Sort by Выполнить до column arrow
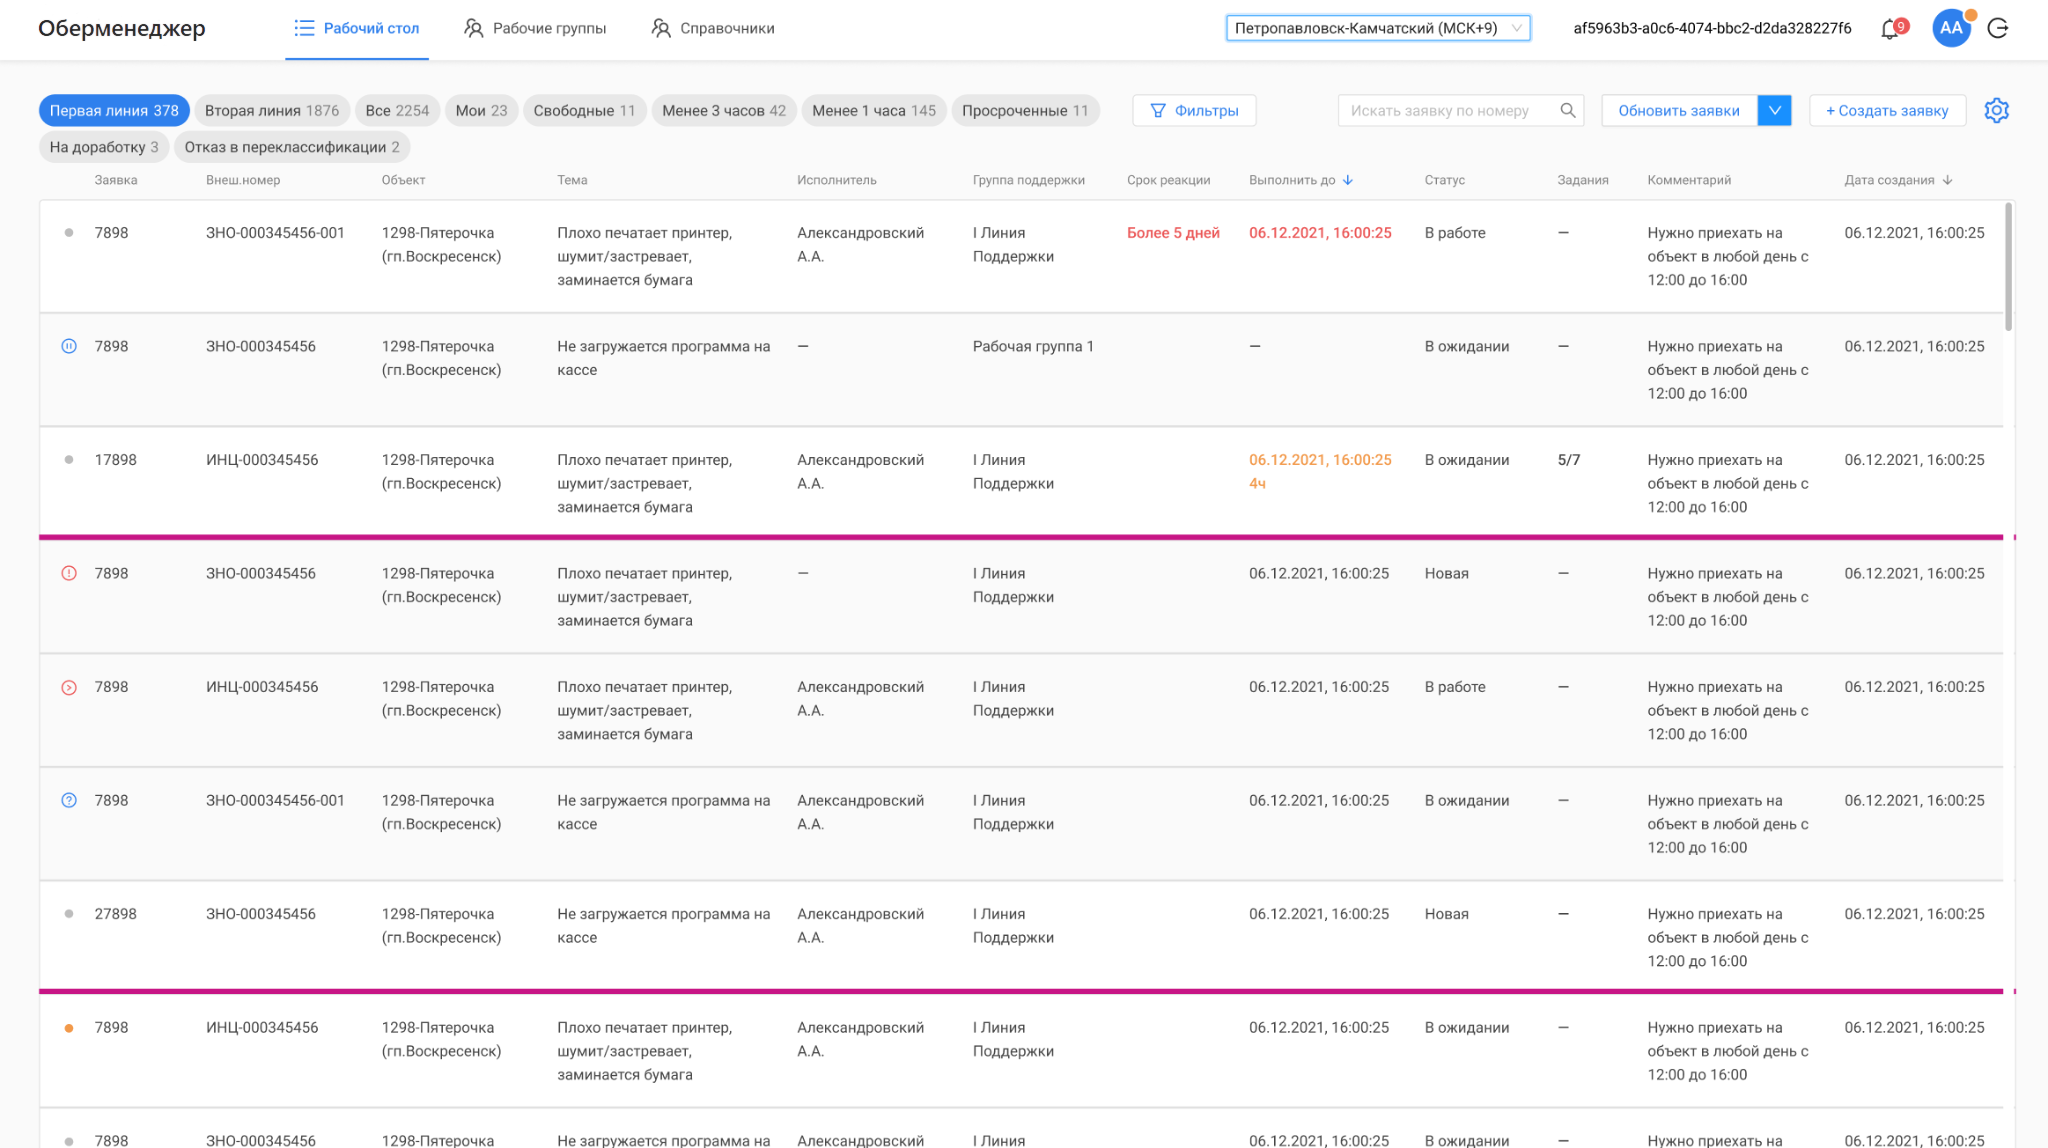This screenshot has height=1148, width=2048. [x=1348, y=181]
